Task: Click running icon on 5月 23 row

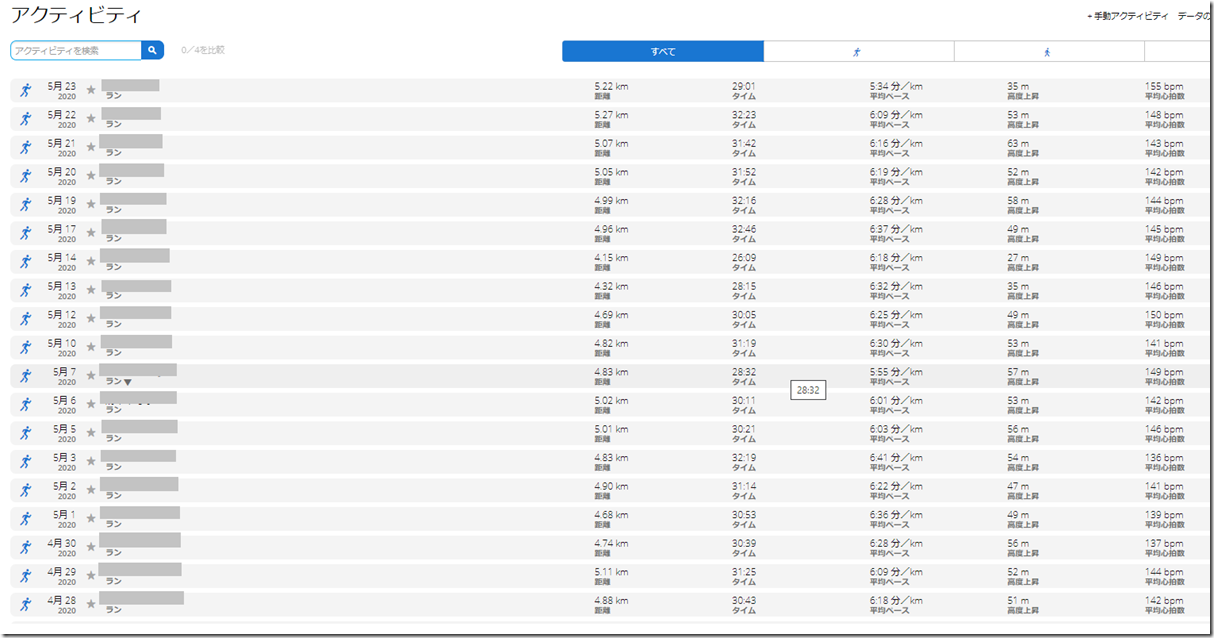Action: (26, 91)
